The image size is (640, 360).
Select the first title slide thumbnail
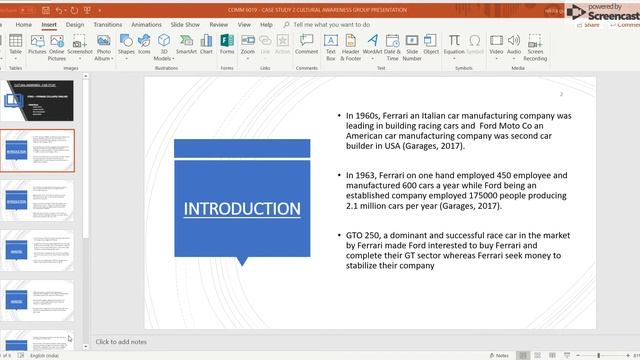tap(37, 100)
